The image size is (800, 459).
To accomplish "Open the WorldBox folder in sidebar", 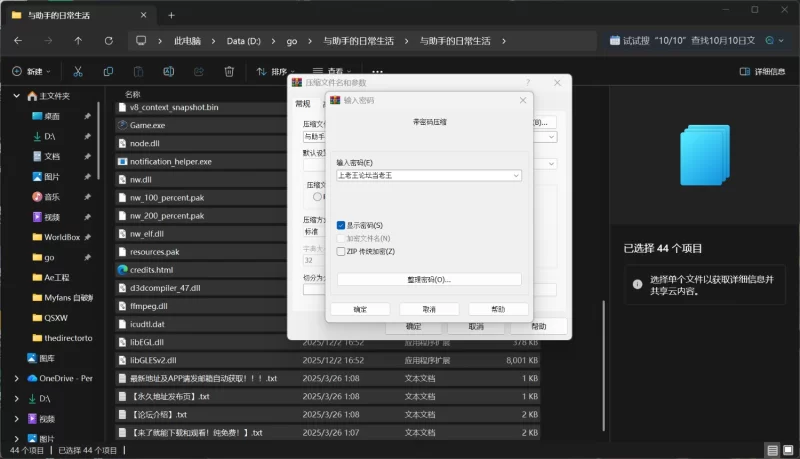I will (x=56, y=237).
